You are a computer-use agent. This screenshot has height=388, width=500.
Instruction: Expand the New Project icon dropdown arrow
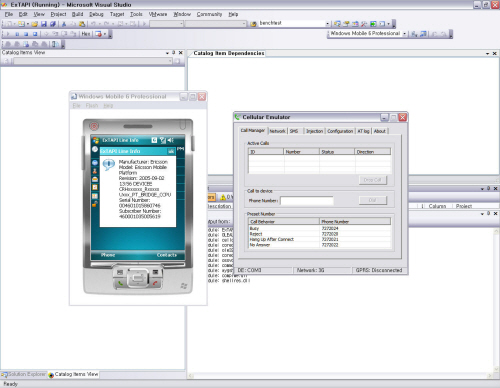[14, 24]
